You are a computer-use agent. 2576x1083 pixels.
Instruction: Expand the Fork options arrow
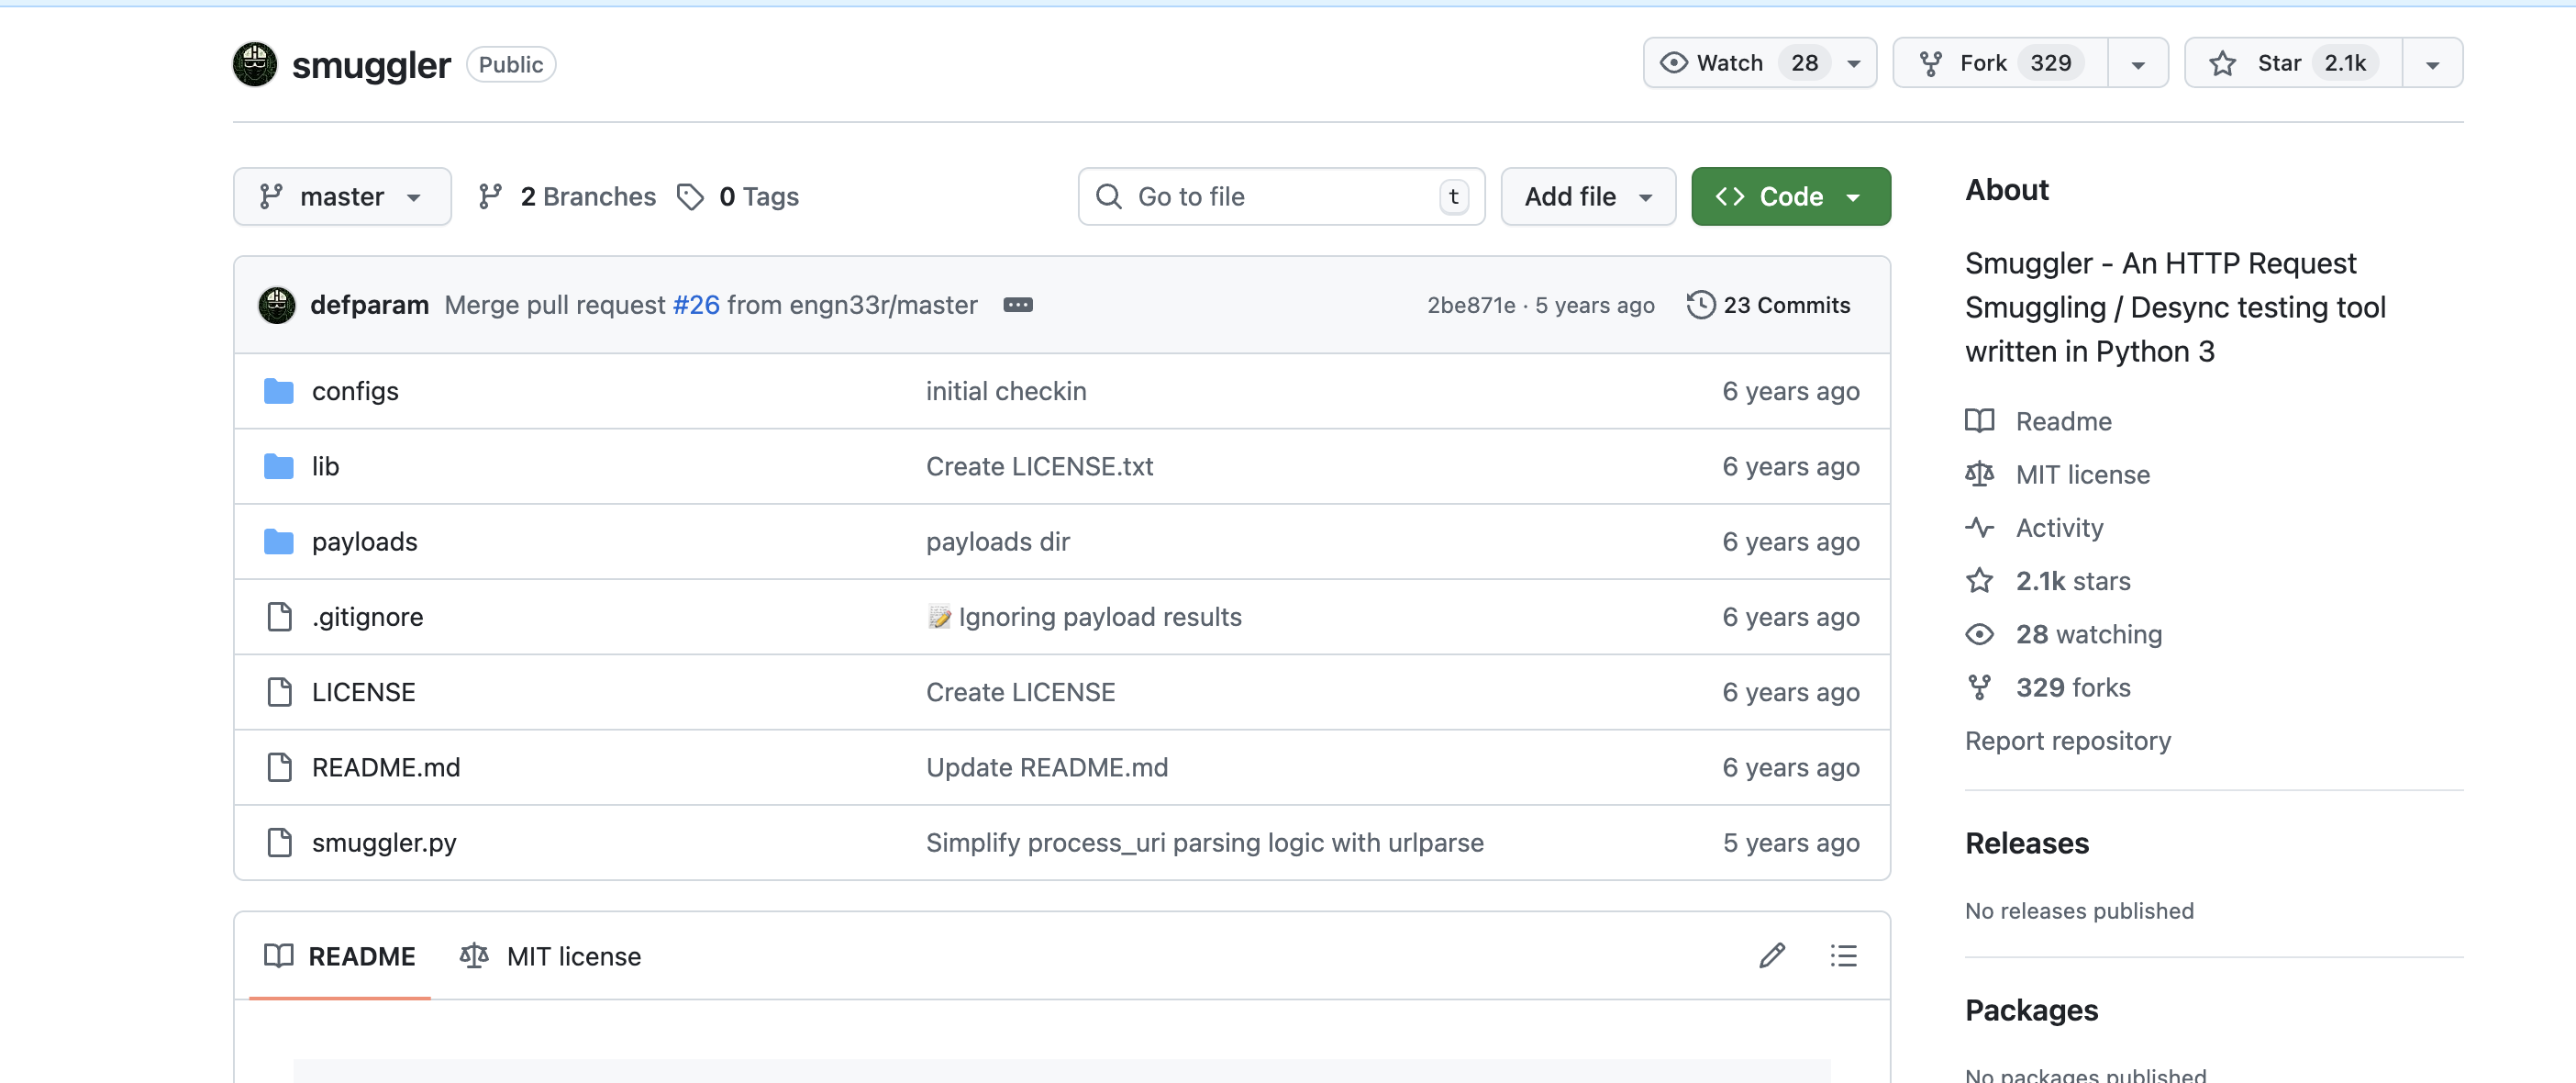[2137, 63]
